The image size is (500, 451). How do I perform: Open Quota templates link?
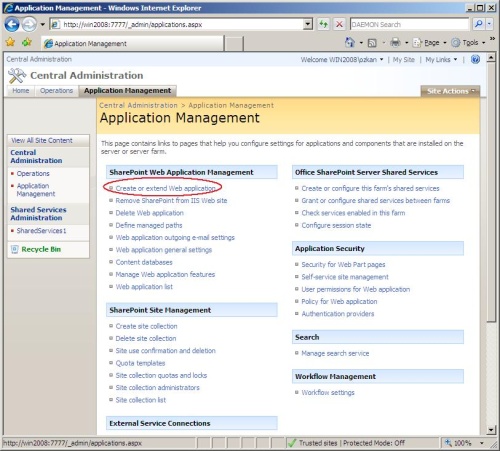point(140,363)
